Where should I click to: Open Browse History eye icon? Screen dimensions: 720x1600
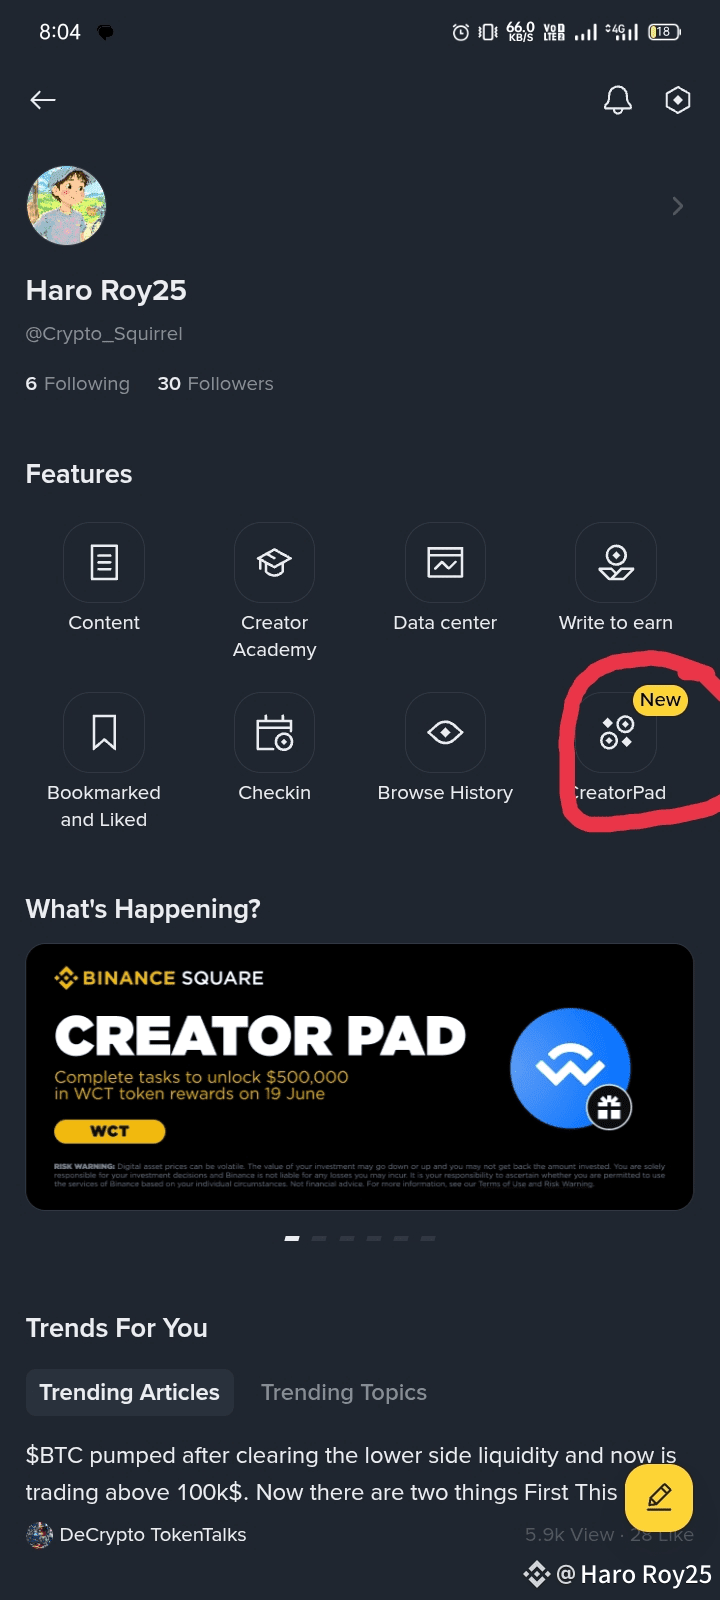(x=445, y=732)
